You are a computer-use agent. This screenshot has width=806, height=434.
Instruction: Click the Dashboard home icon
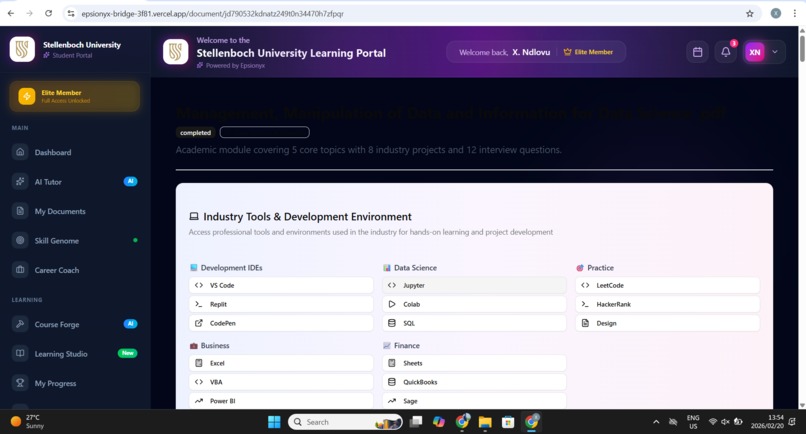[20, 152]
